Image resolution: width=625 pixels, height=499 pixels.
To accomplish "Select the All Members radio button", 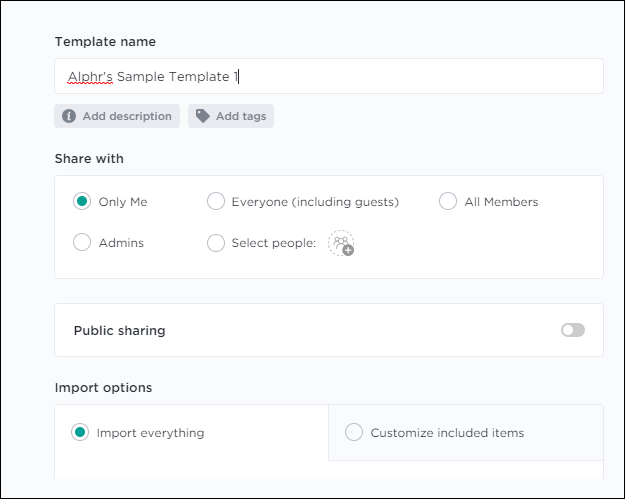I will (x=448, y=202).
